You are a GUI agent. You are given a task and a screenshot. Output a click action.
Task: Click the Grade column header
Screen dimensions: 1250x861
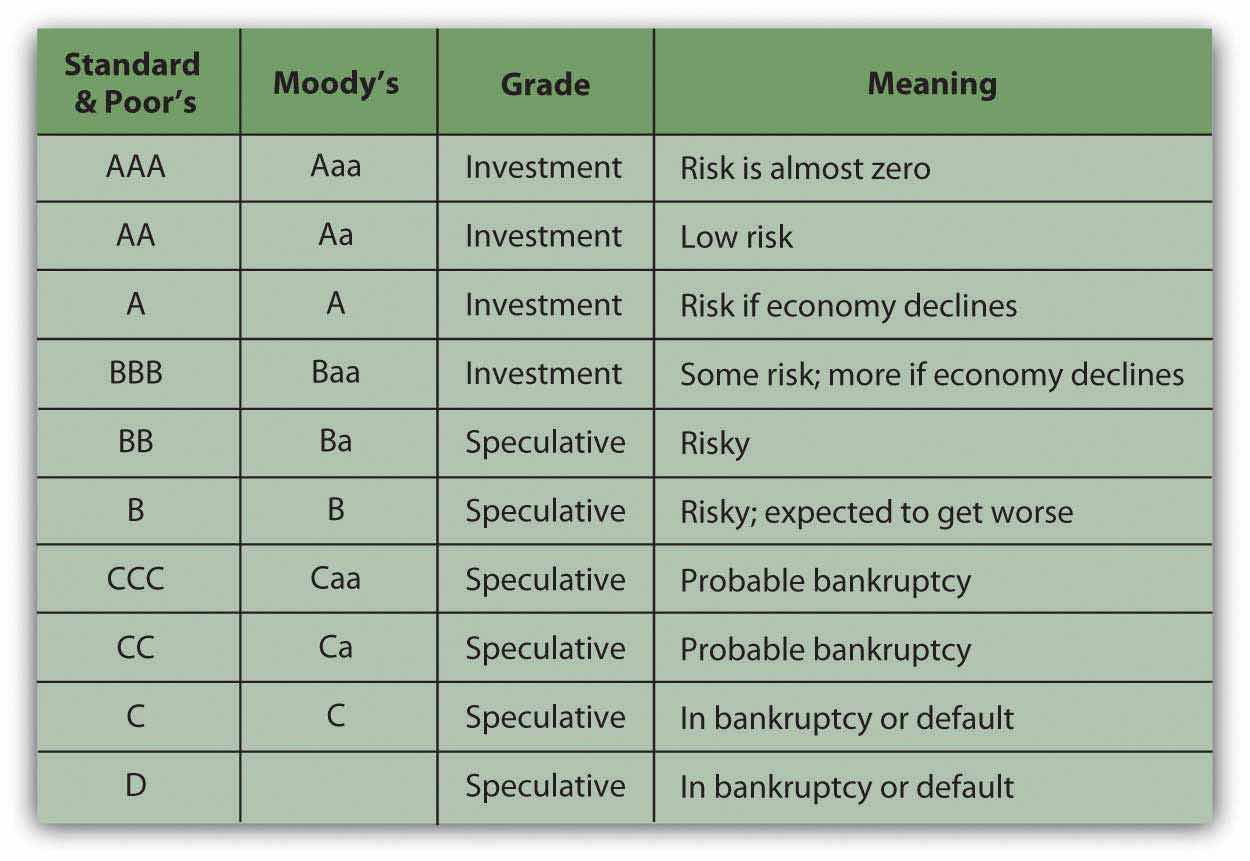point(545,83)
